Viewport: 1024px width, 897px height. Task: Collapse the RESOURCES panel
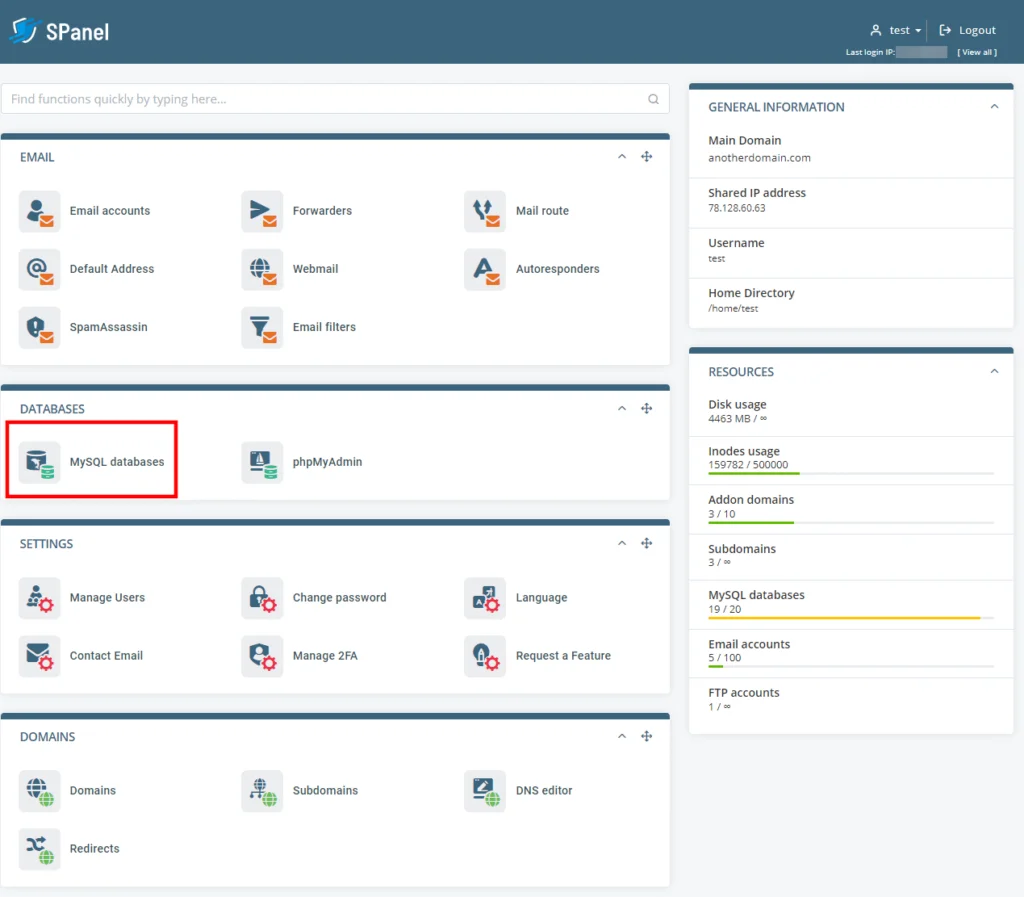tap(994, 370)
